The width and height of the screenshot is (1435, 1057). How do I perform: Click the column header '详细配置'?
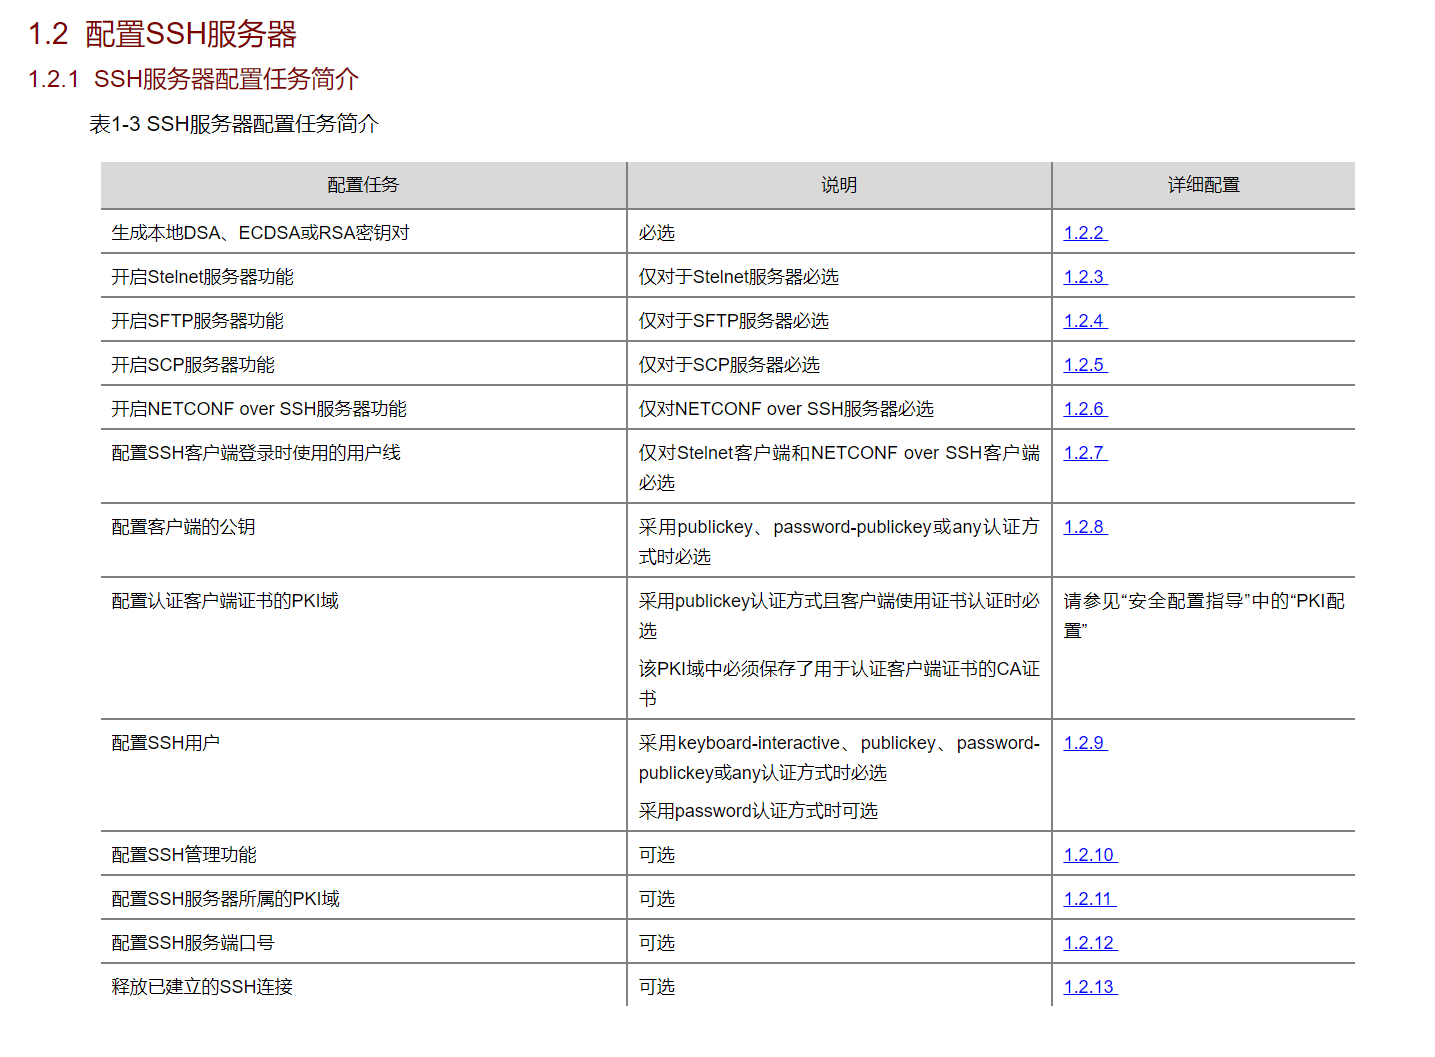pos(1204,185)
